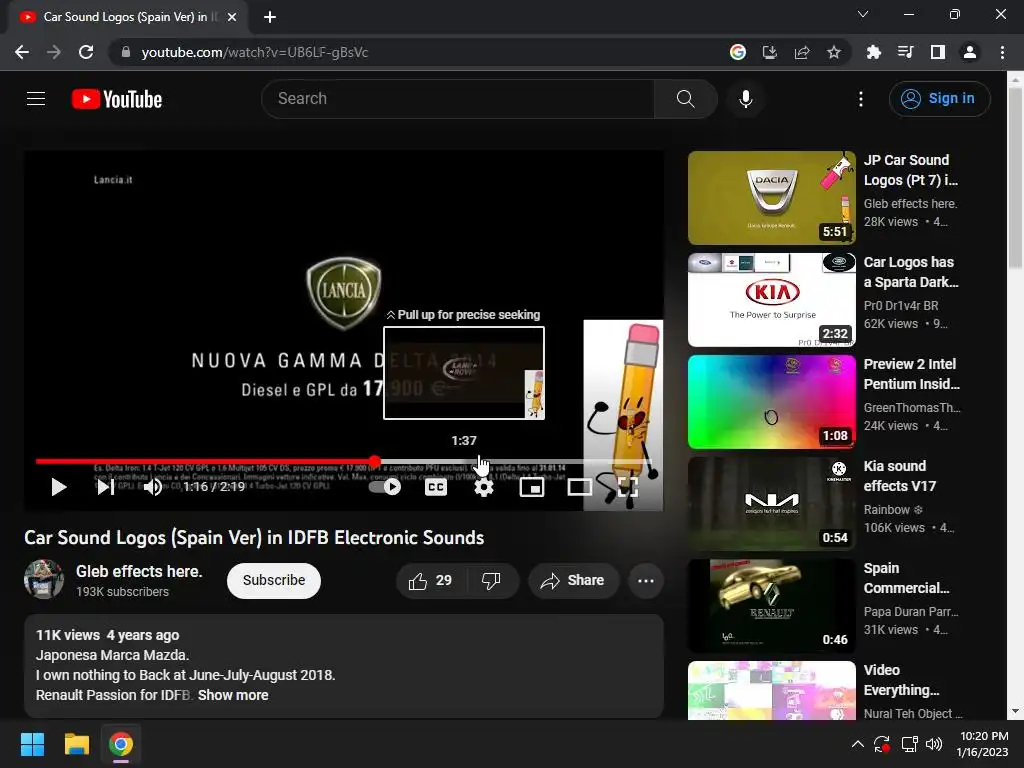Open Chrome profile avatar
Viewport: 1024px width, 768px height.
(970, 52)
